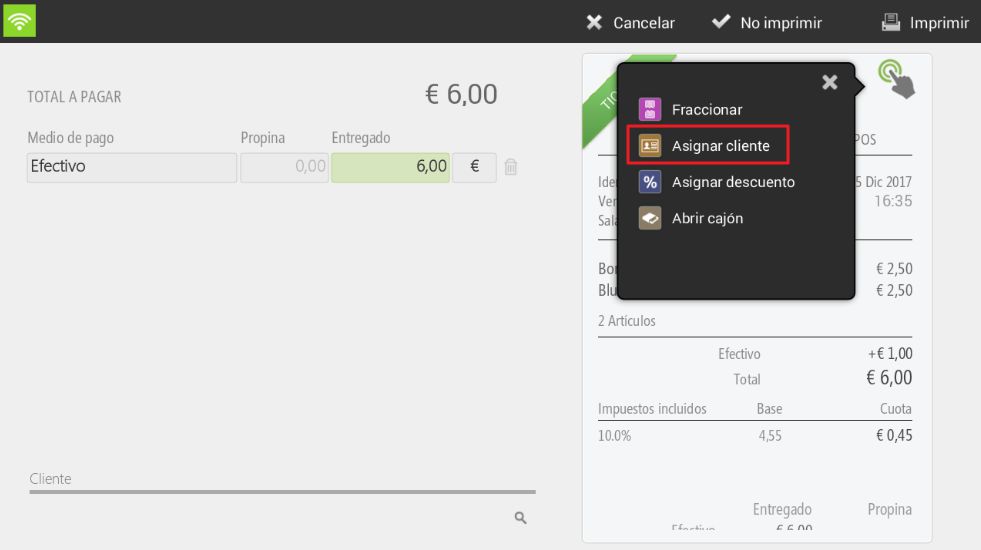Viewport: 981px width, 550px height.
Task: Click the Abrir cajón drawer icon
Action: tap(649, 218)
